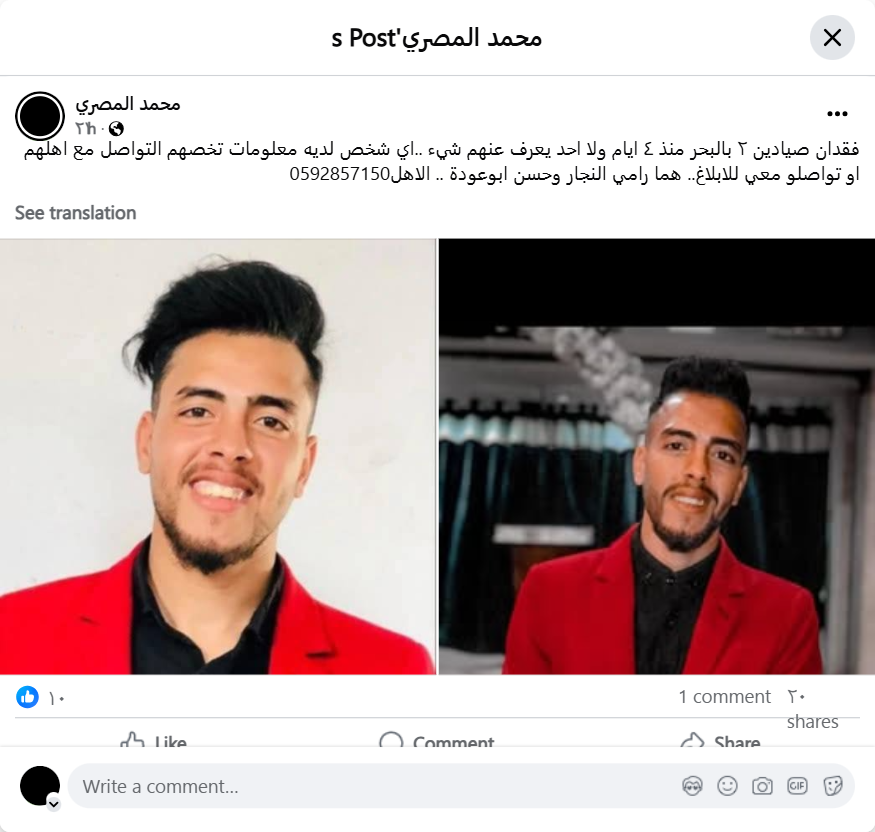Open the emoji picker in comment box
The width and height of the screenshot is (875, 832).
727,786
